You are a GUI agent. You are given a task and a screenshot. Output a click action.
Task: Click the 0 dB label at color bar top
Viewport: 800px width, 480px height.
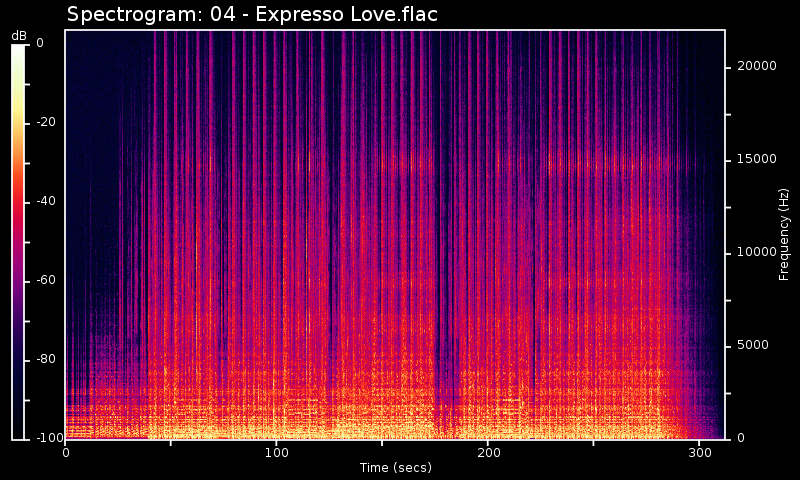40,43
